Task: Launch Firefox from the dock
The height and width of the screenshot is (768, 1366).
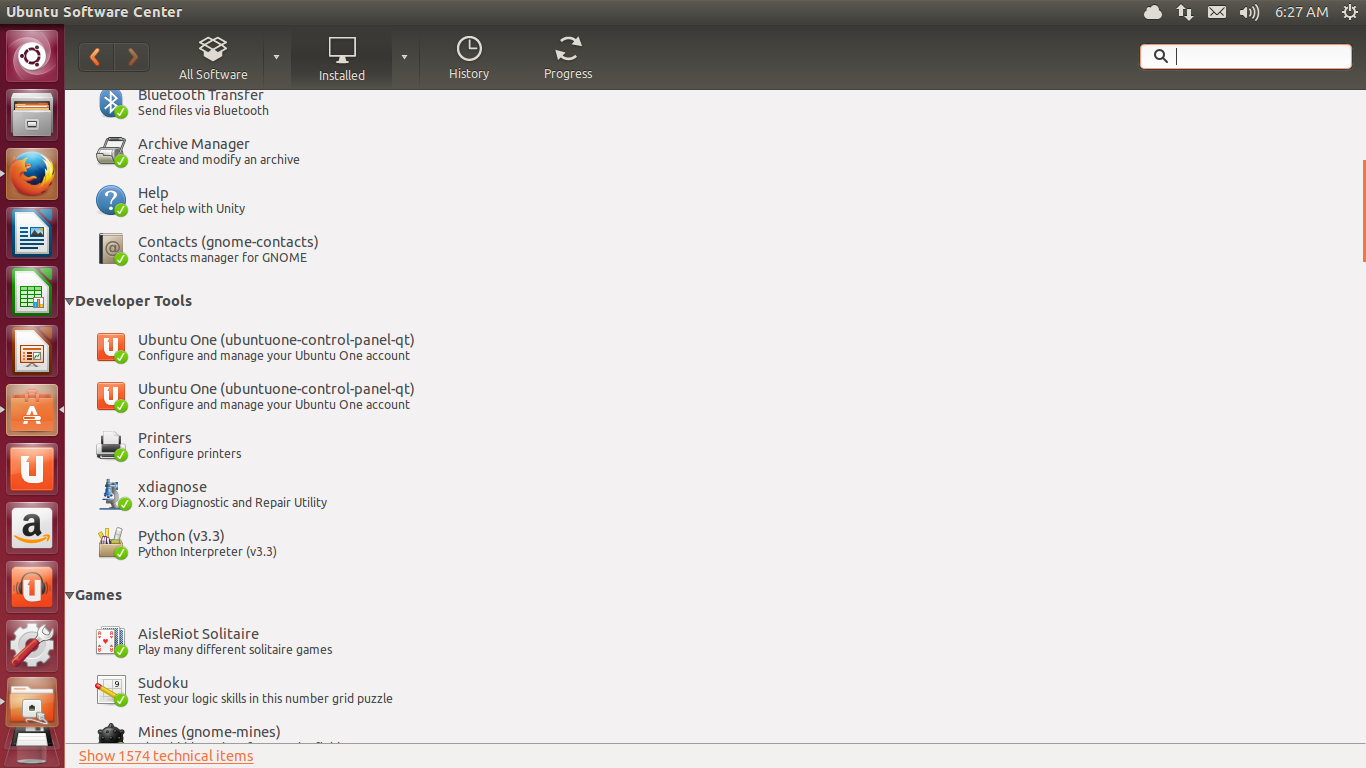Action: (x=31, y=173)
